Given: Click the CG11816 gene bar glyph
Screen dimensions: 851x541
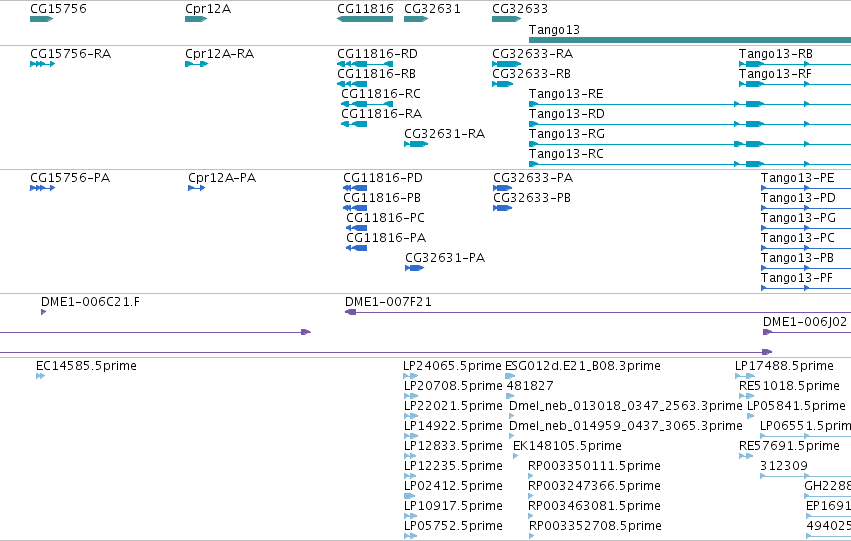Looking at the screenshot, I should pyautogui.click(x=365, y=19).
